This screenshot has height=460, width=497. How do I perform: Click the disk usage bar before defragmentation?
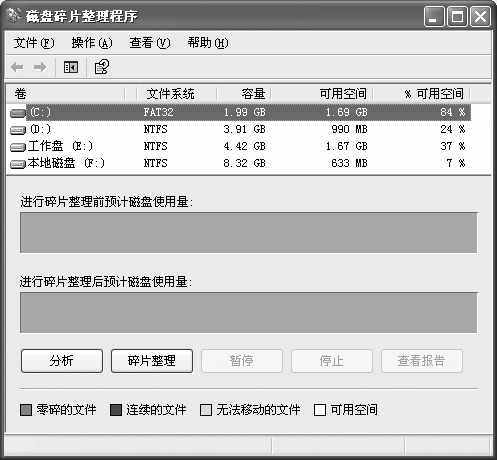249,233
